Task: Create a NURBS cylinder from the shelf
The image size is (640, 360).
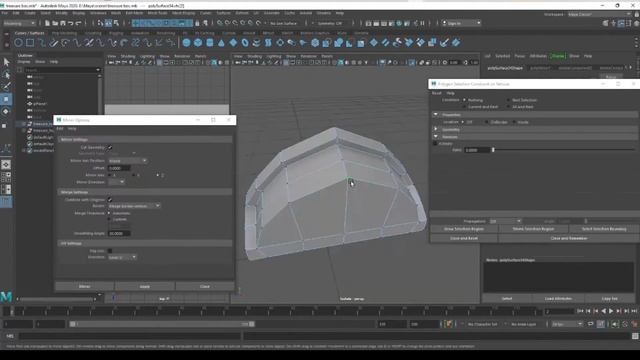Action: (210, 42)
